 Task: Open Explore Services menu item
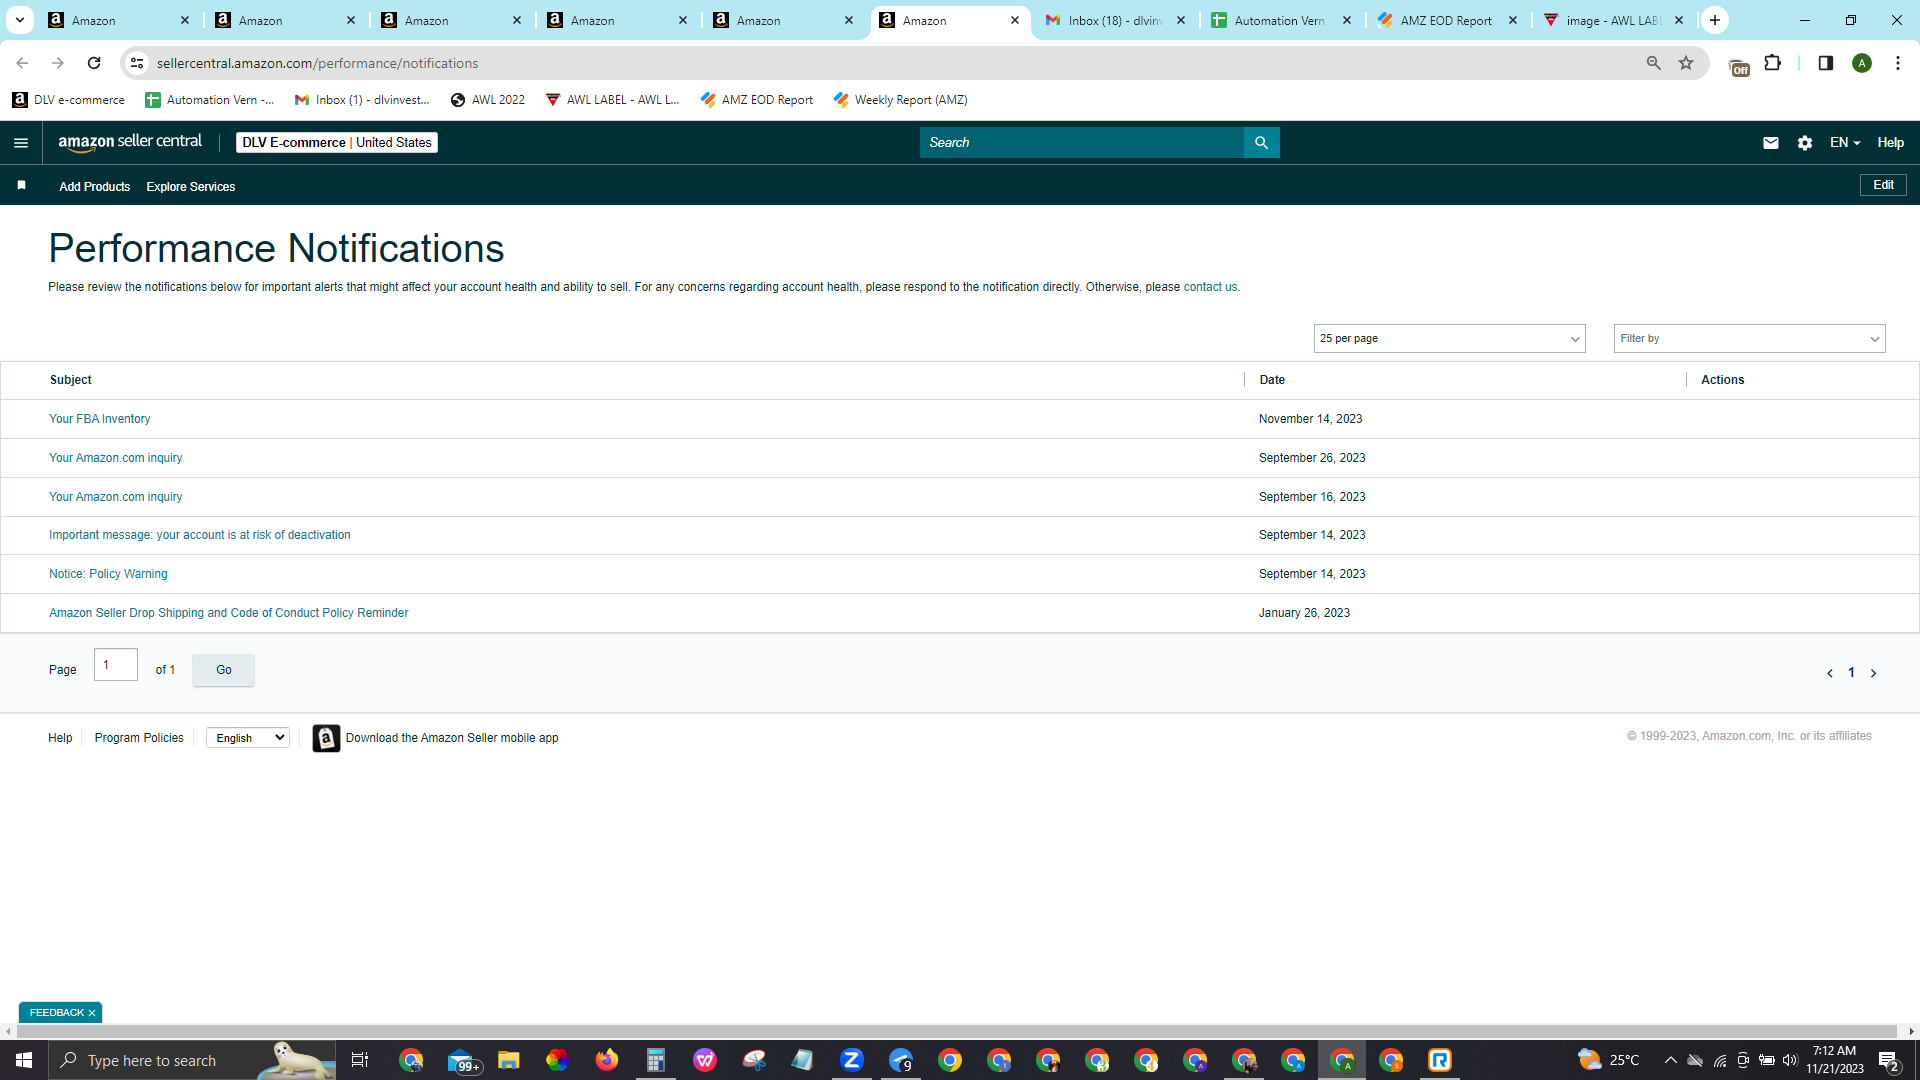pyautogui.click(x=190, y=187)
